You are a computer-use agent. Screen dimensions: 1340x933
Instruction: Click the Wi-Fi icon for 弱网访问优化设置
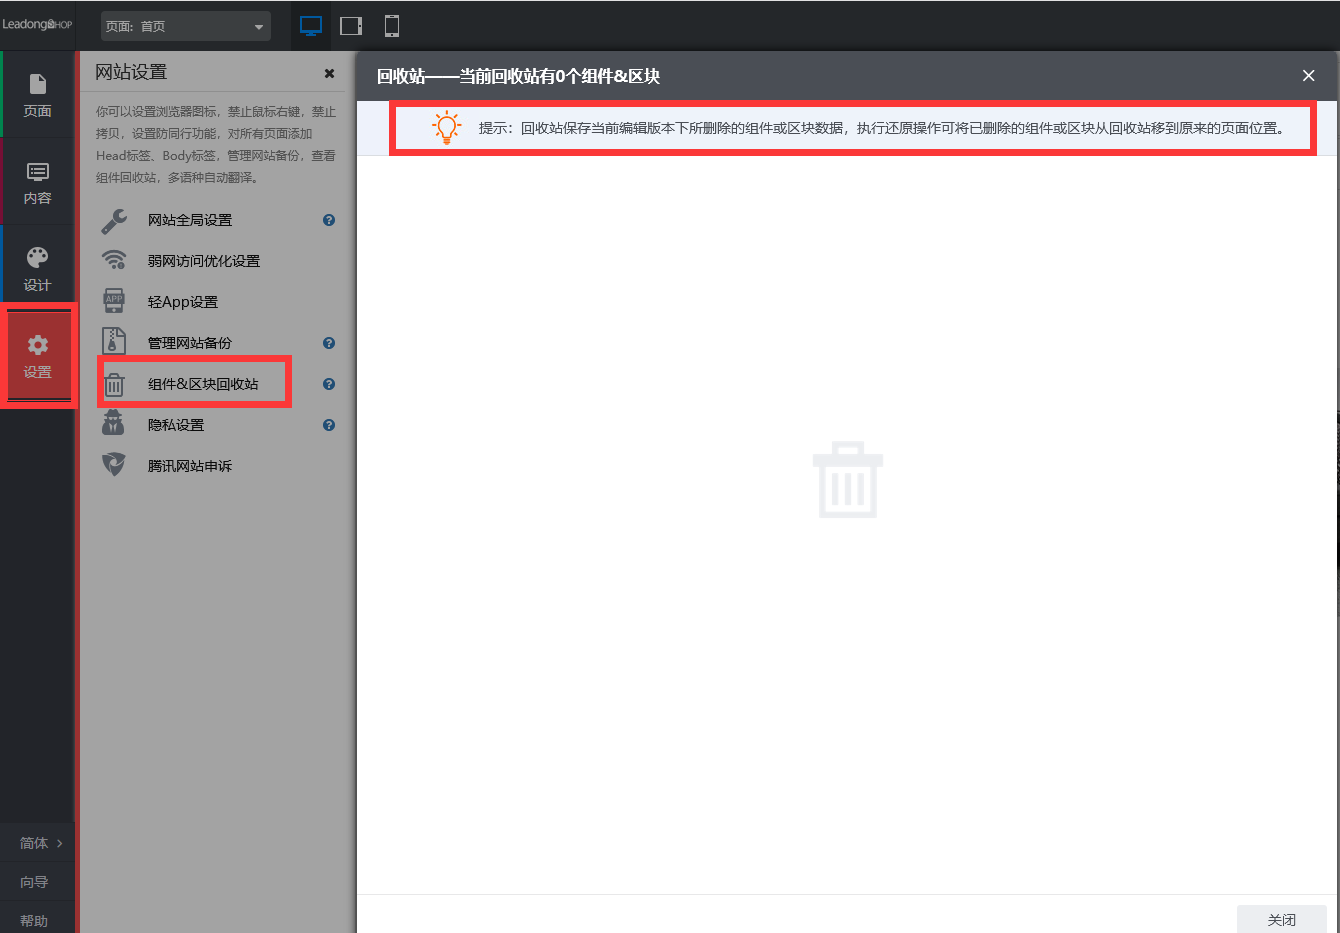click(x=114, y=261)
